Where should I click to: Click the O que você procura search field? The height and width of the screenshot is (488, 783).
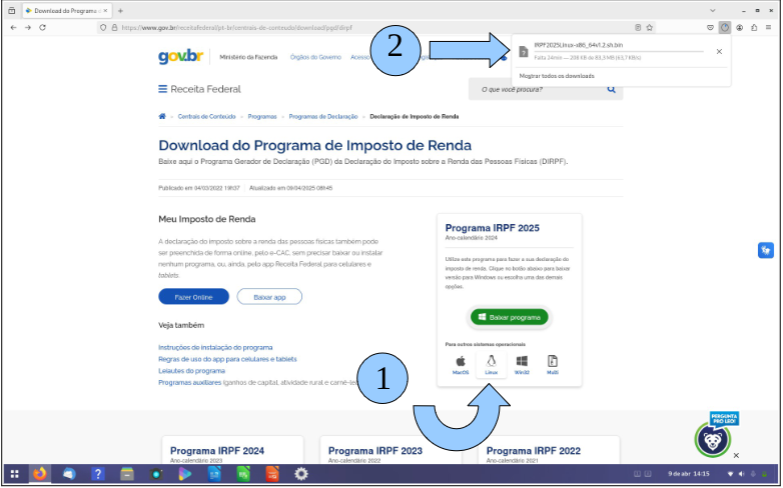point(539,89)
